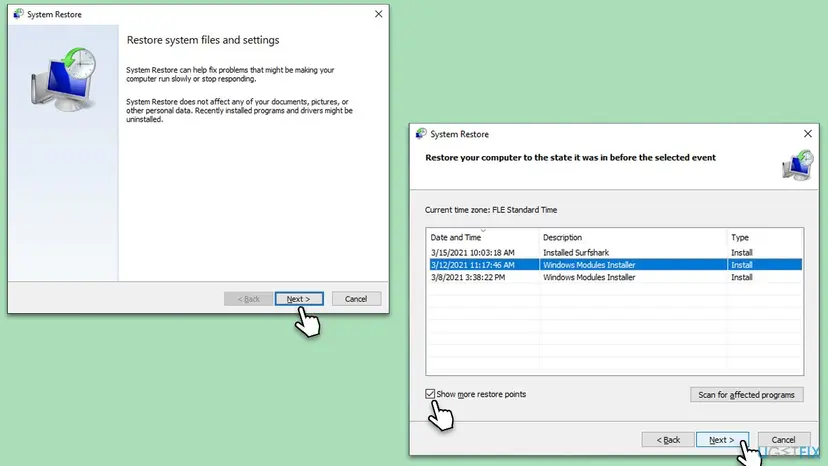Click Current time zone: FLE Standard Time text
The width and height of the screenshot is (828, 466).
tap(491, 210)
